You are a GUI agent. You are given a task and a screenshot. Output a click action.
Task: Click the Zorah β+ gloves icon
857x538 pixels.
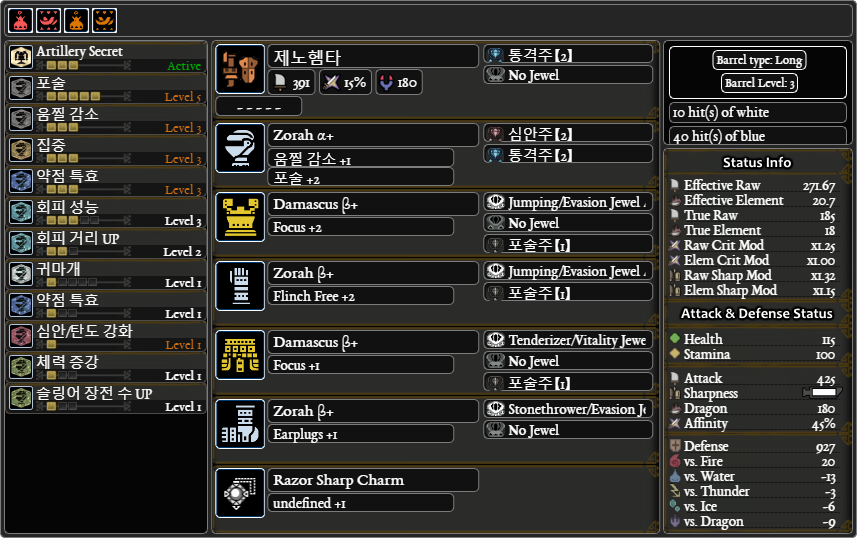pyautogui.click(x=240, y=285)
